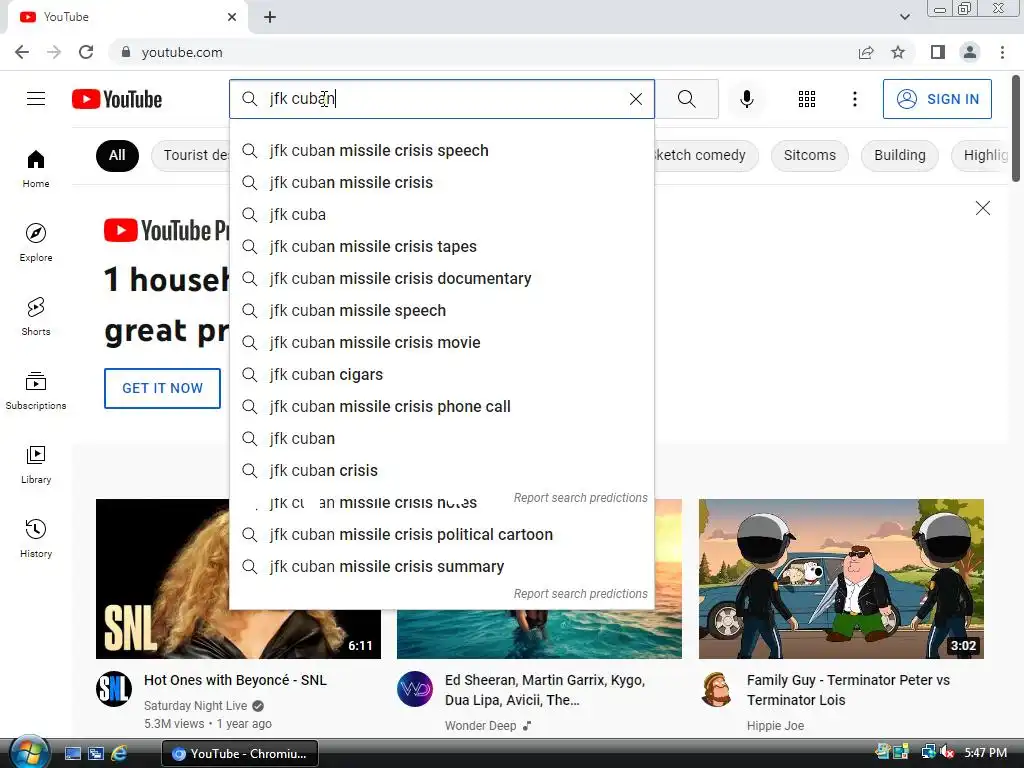Clear the search box with the X icon
Image resolution: width=1024 pixels, height=768 pixels.
coord(635,99)
